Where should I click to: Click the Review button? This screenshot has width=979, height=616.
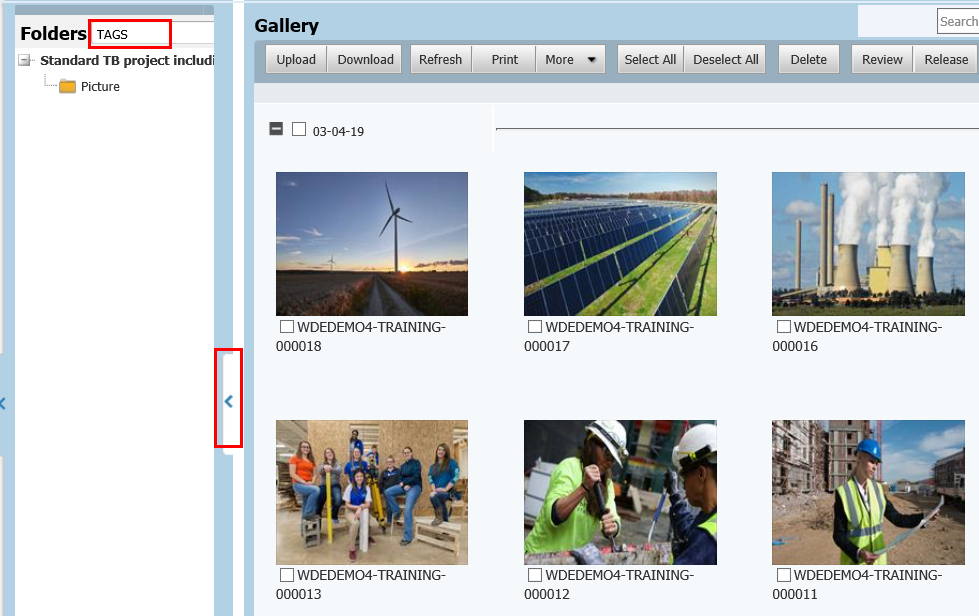coord(881,59)
